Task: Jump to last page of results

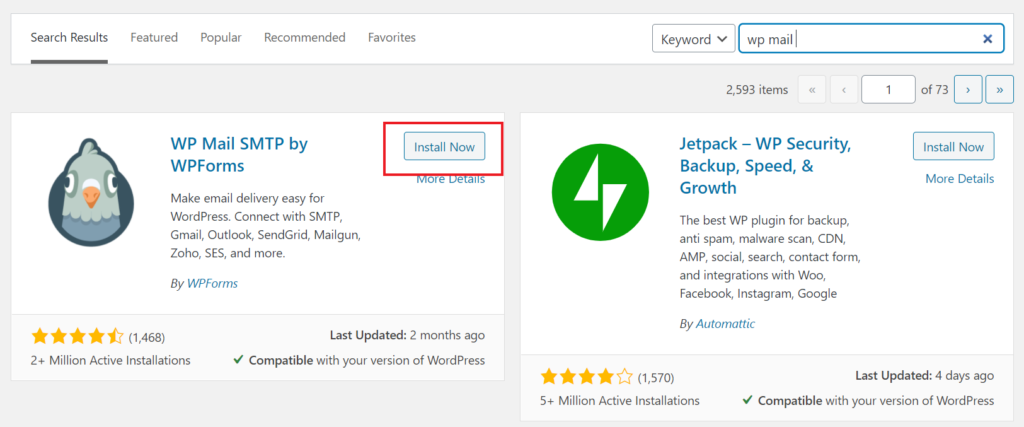Action: pyautogui.click(x=999, y=90)
